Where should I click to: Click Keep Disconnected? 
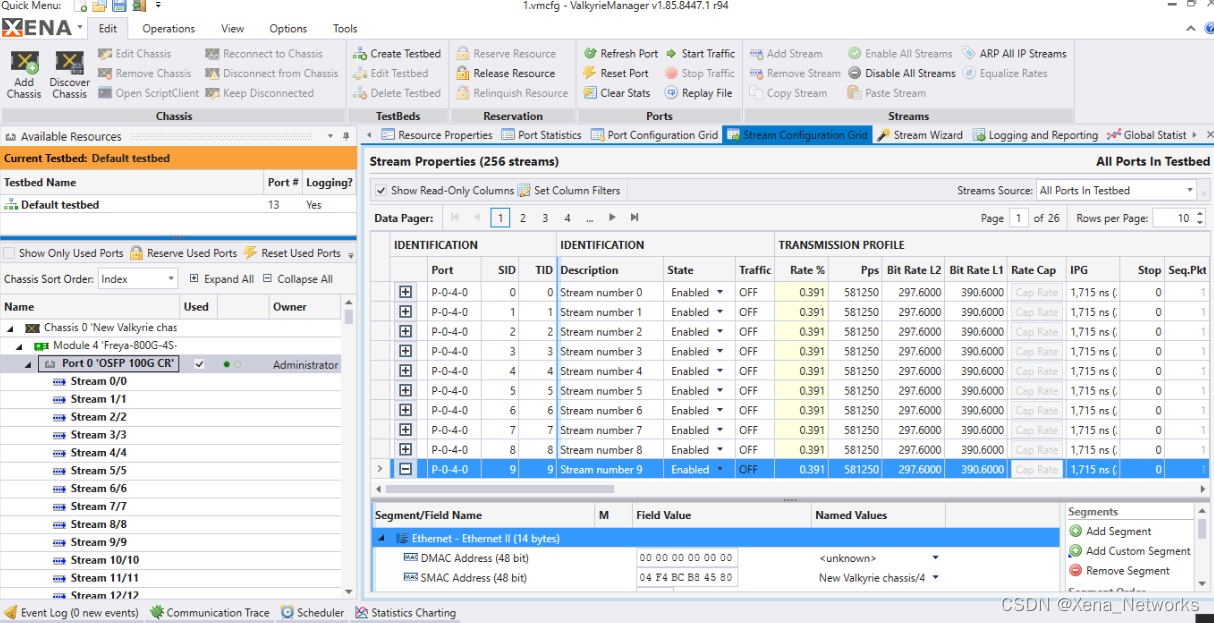coord(260,93)
